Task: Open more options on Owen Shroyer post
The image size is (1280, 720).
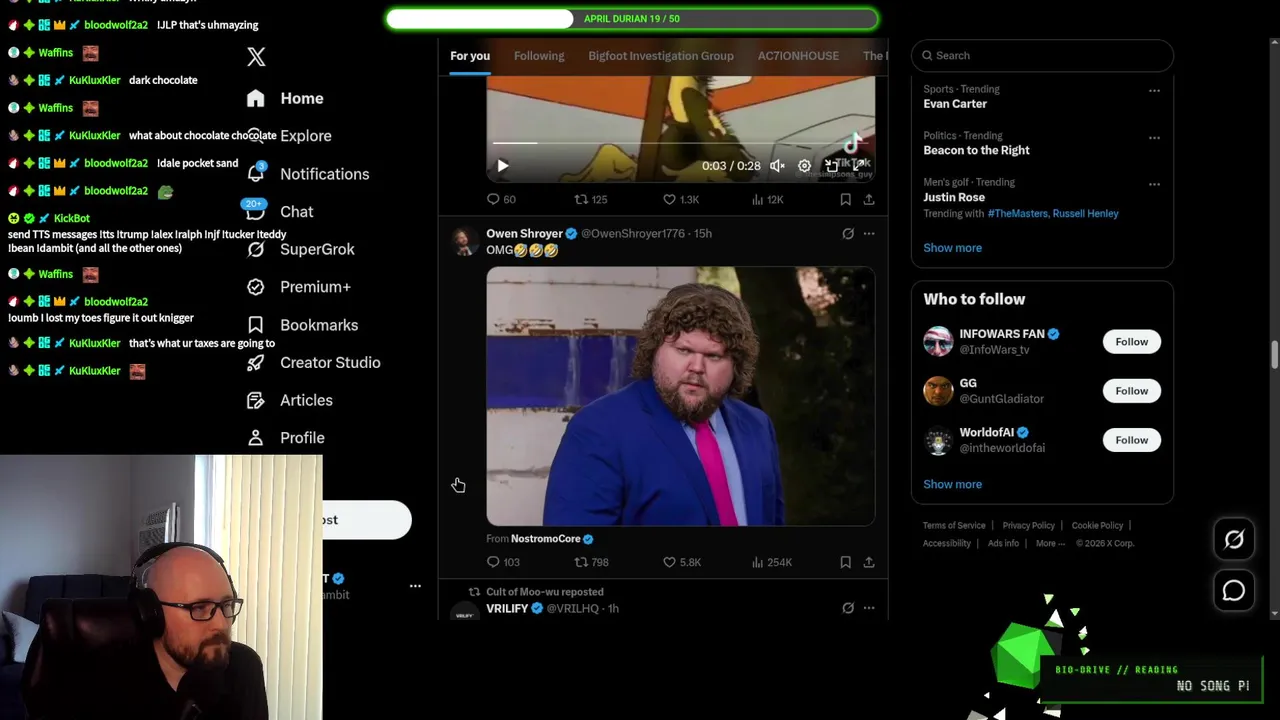Action: (868, 234)
